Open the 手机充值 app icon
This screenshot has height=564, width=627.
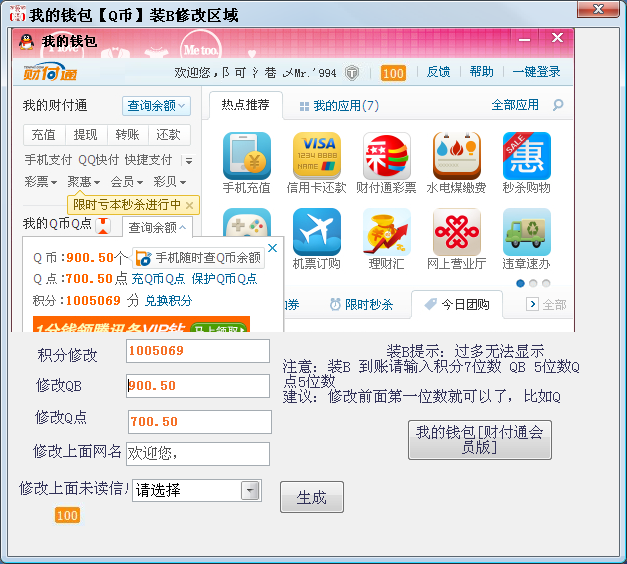[x=247, y=156]
